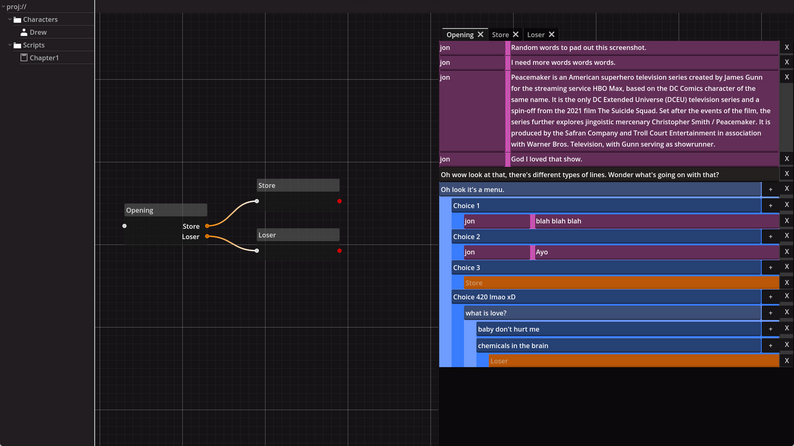Click the white input port of Loser node
This screenshot has height=446, width=794.
pos(257,251)
